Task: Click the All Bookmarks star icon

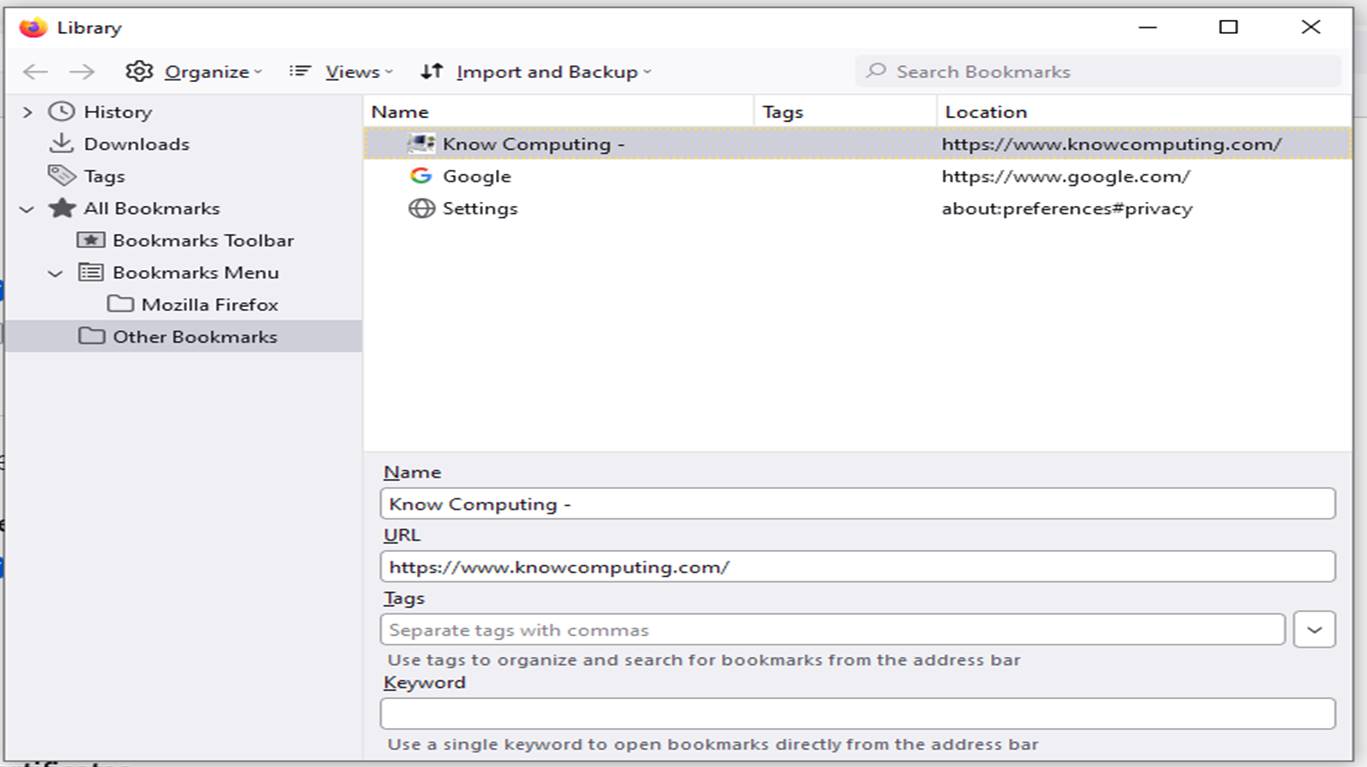Action: click(62, 208)
